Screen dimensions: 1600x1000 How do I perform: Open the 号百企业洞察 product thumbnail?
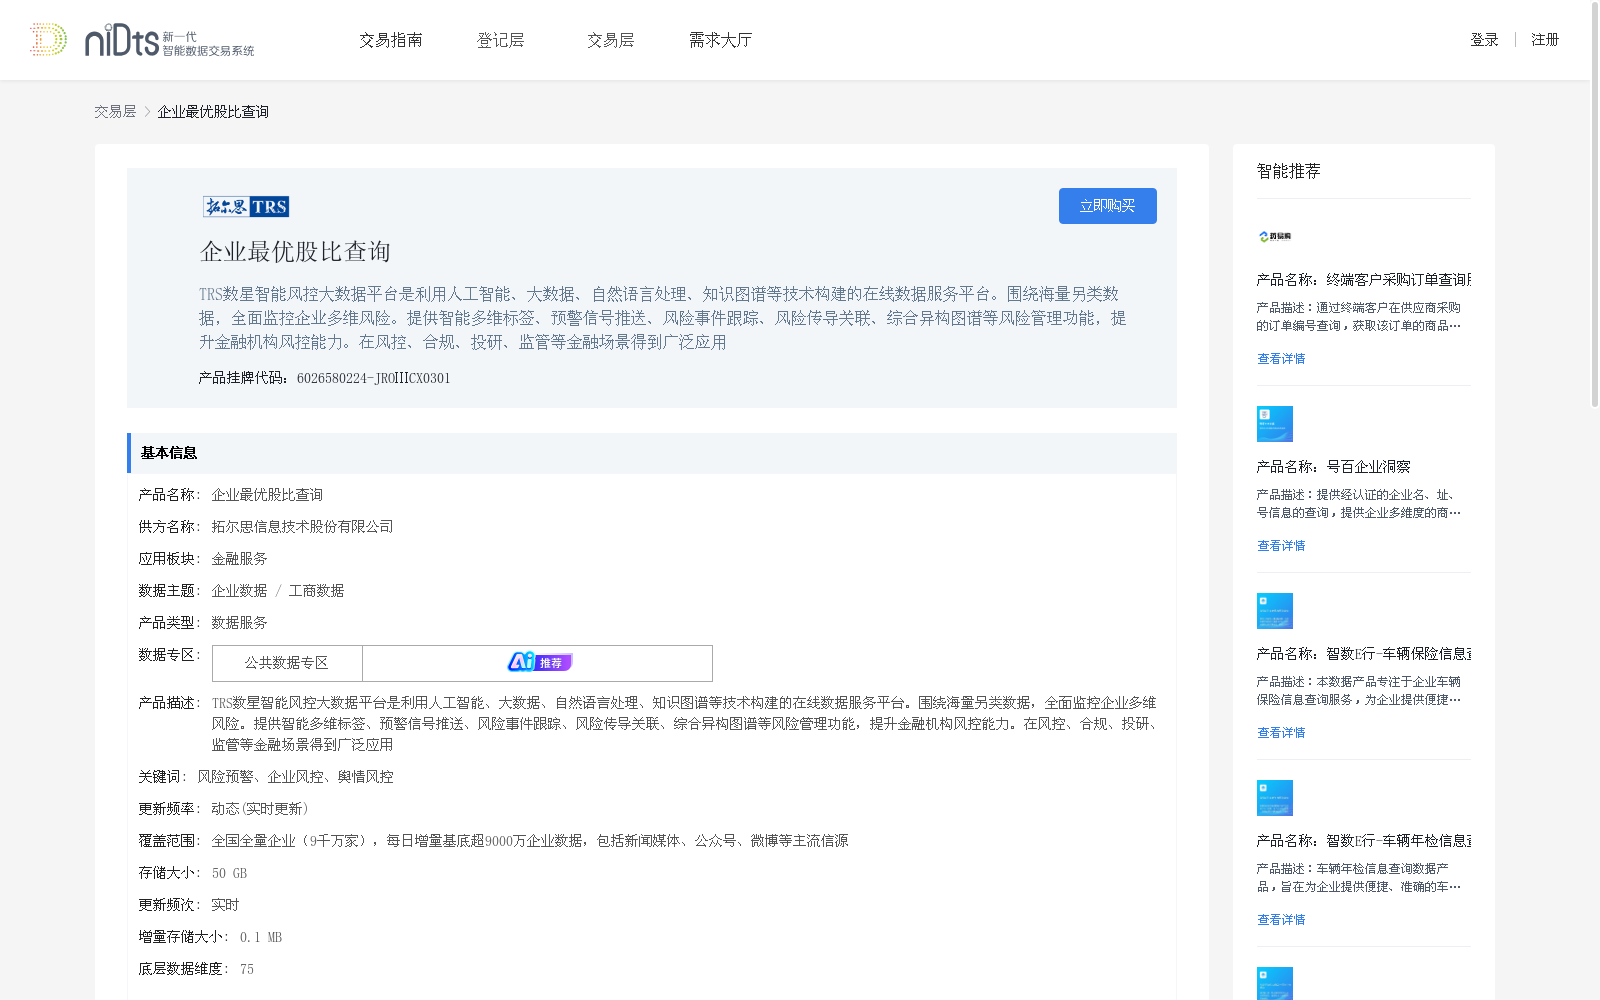tap(1275, 424)
